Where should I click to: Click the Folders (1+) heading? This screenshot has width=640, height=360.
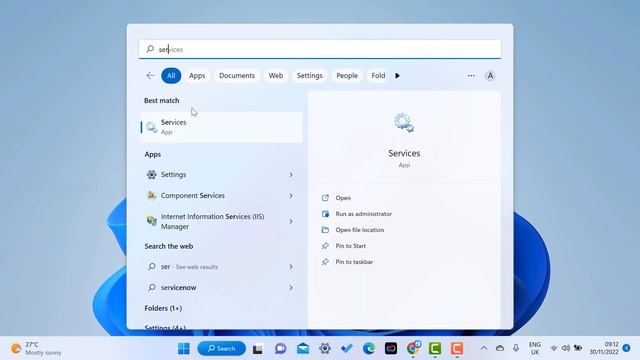[163, 308]
